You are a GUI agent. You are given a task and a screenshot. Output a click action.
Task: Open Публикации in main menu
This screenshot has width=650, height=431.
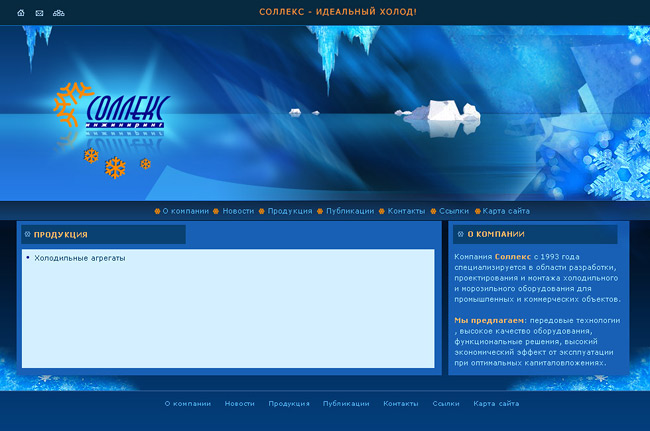pyautogui.click(x=350, y=211)
